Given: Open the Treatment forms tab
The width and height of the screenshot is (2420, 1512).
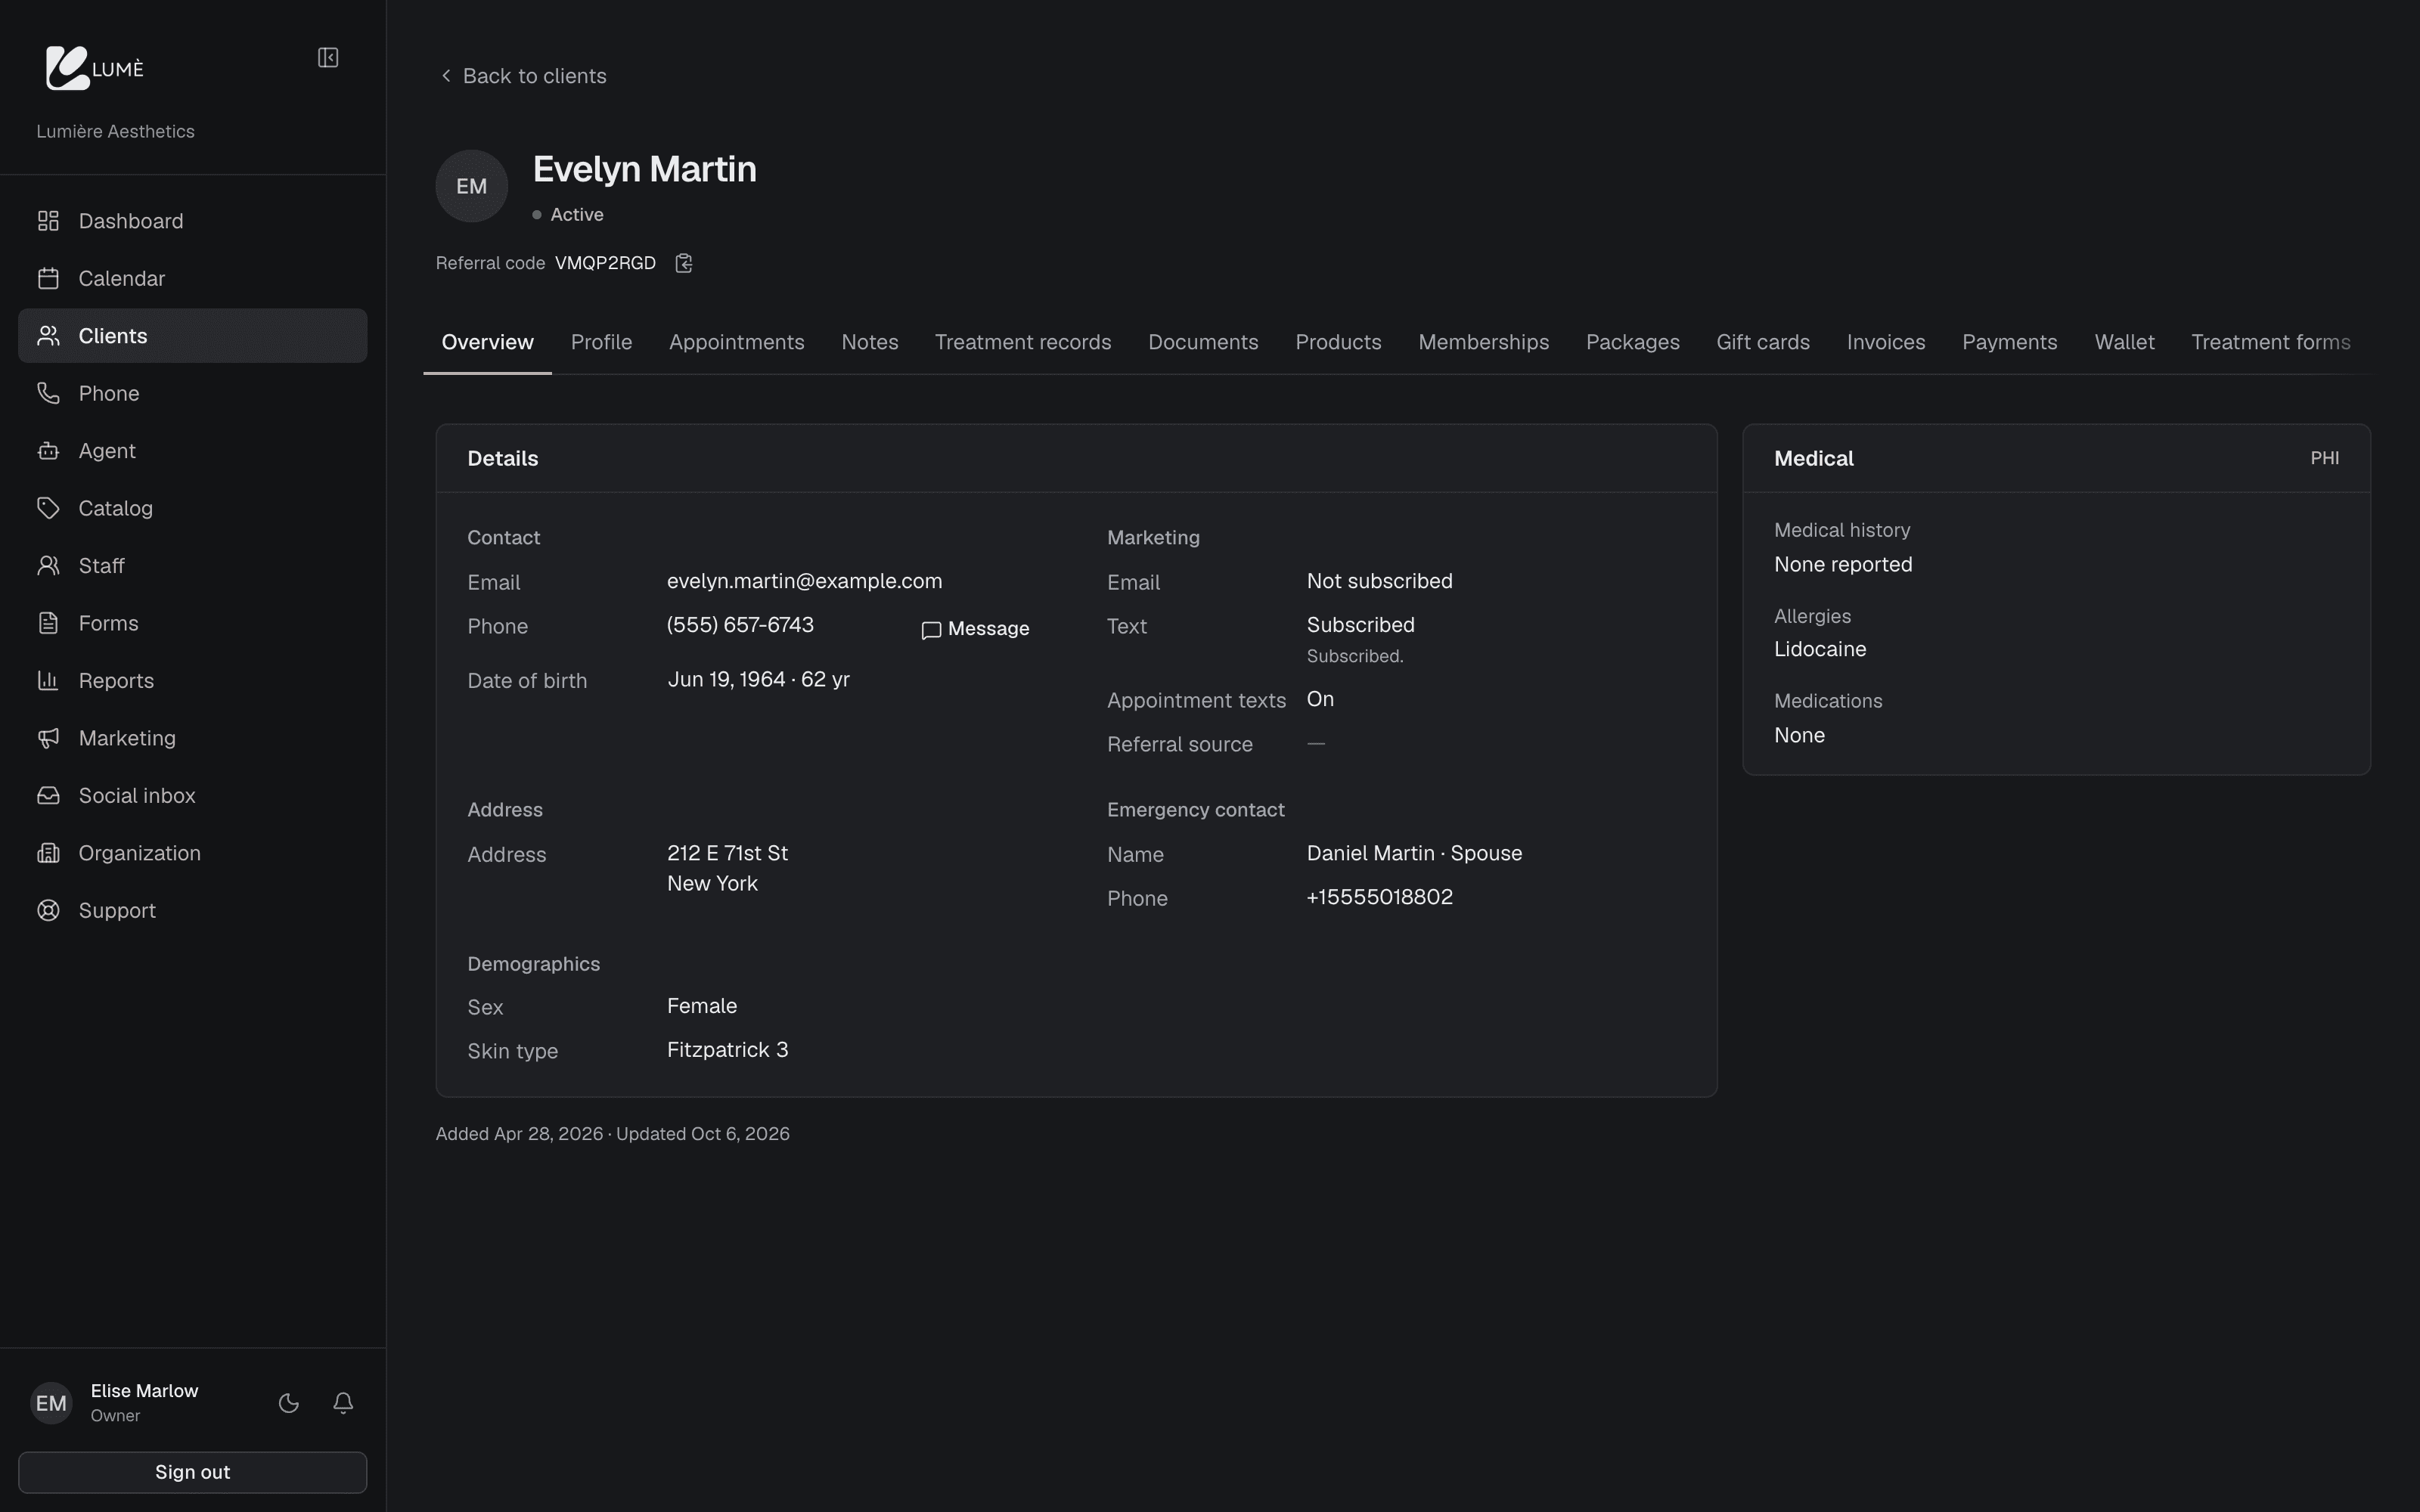Looking at the screenshot, I should coord(2271,342).
